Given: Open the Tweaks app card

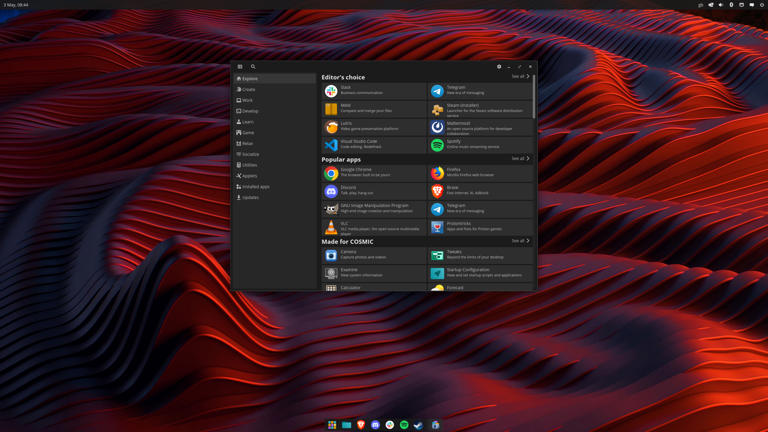Looking at the screenshot, I should 480,255.
